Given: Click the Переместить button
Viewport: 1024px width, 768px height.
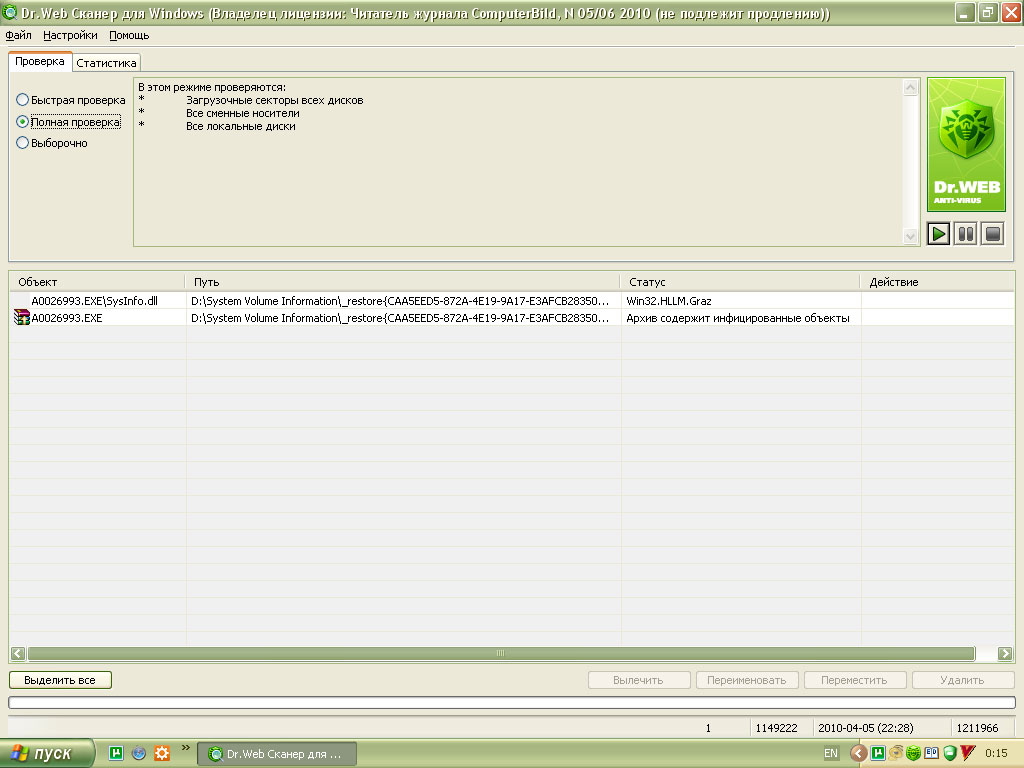Looking at the screenshot, I should [854, 680].
